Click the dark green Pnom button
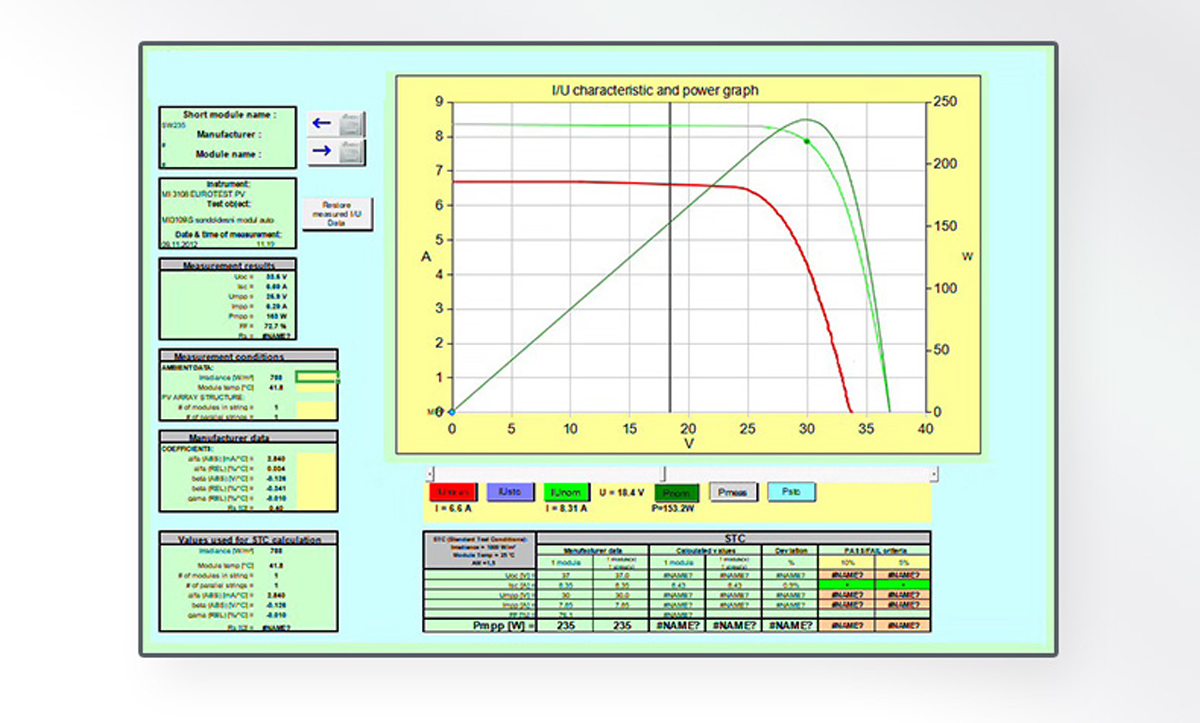The height and width of the screenshot is (723, 1200). tap(677, 492)
